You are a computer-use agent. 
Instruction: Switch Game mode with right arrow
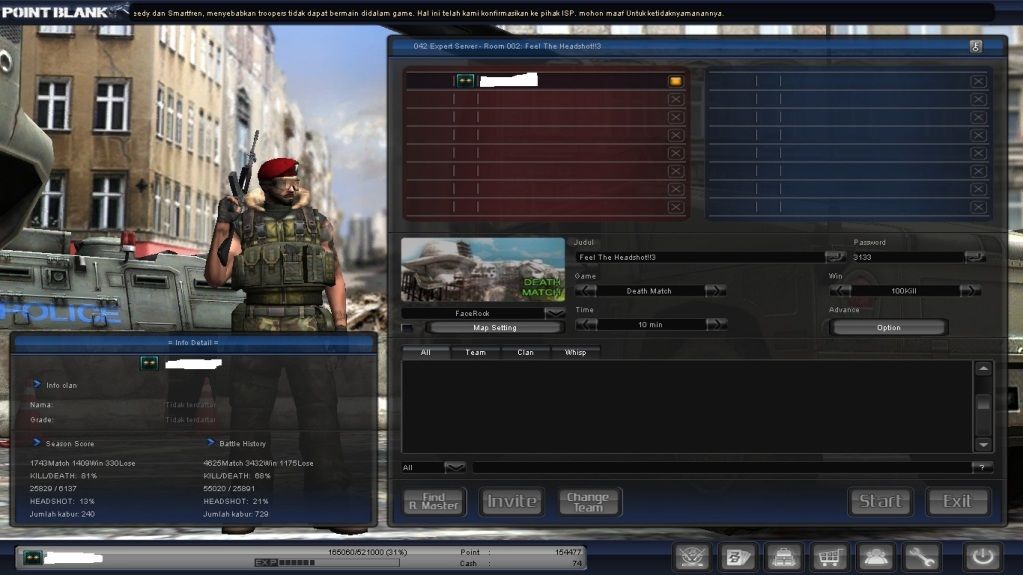click(715, 290)
